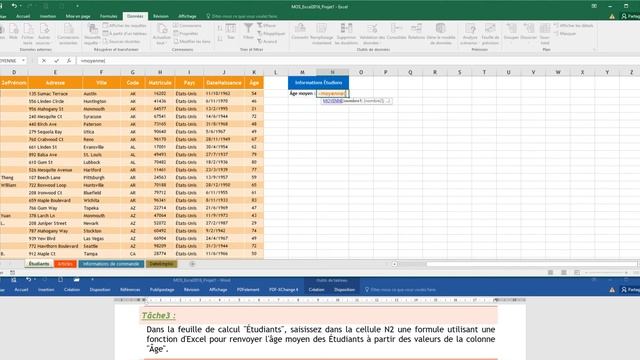Select column N header
The image size is (640, 360).
pos(332,72)
